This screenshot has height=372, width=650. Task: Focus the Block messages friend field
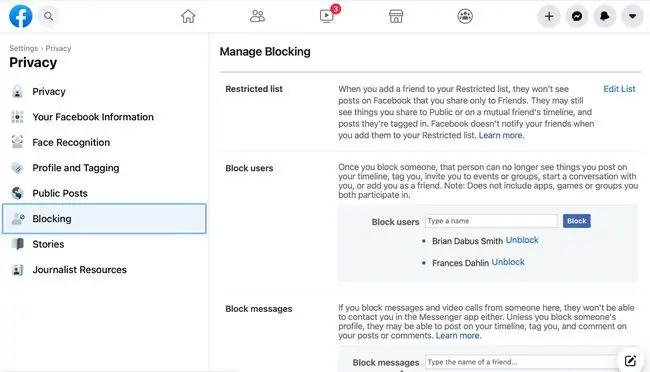(522, 362)
